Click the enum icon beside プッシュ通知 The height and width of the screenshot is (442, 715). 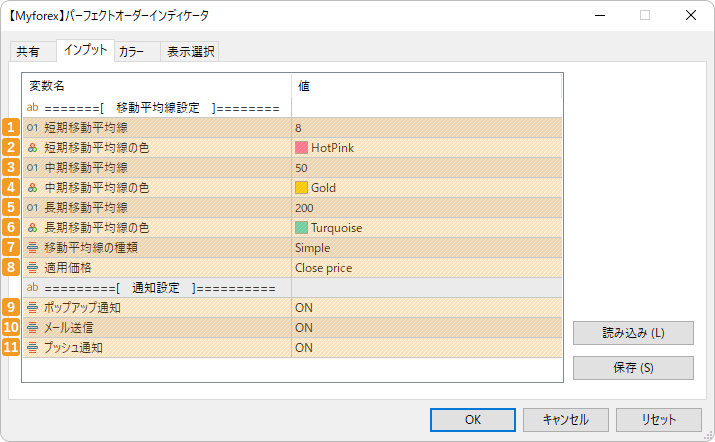click(32, 348)
